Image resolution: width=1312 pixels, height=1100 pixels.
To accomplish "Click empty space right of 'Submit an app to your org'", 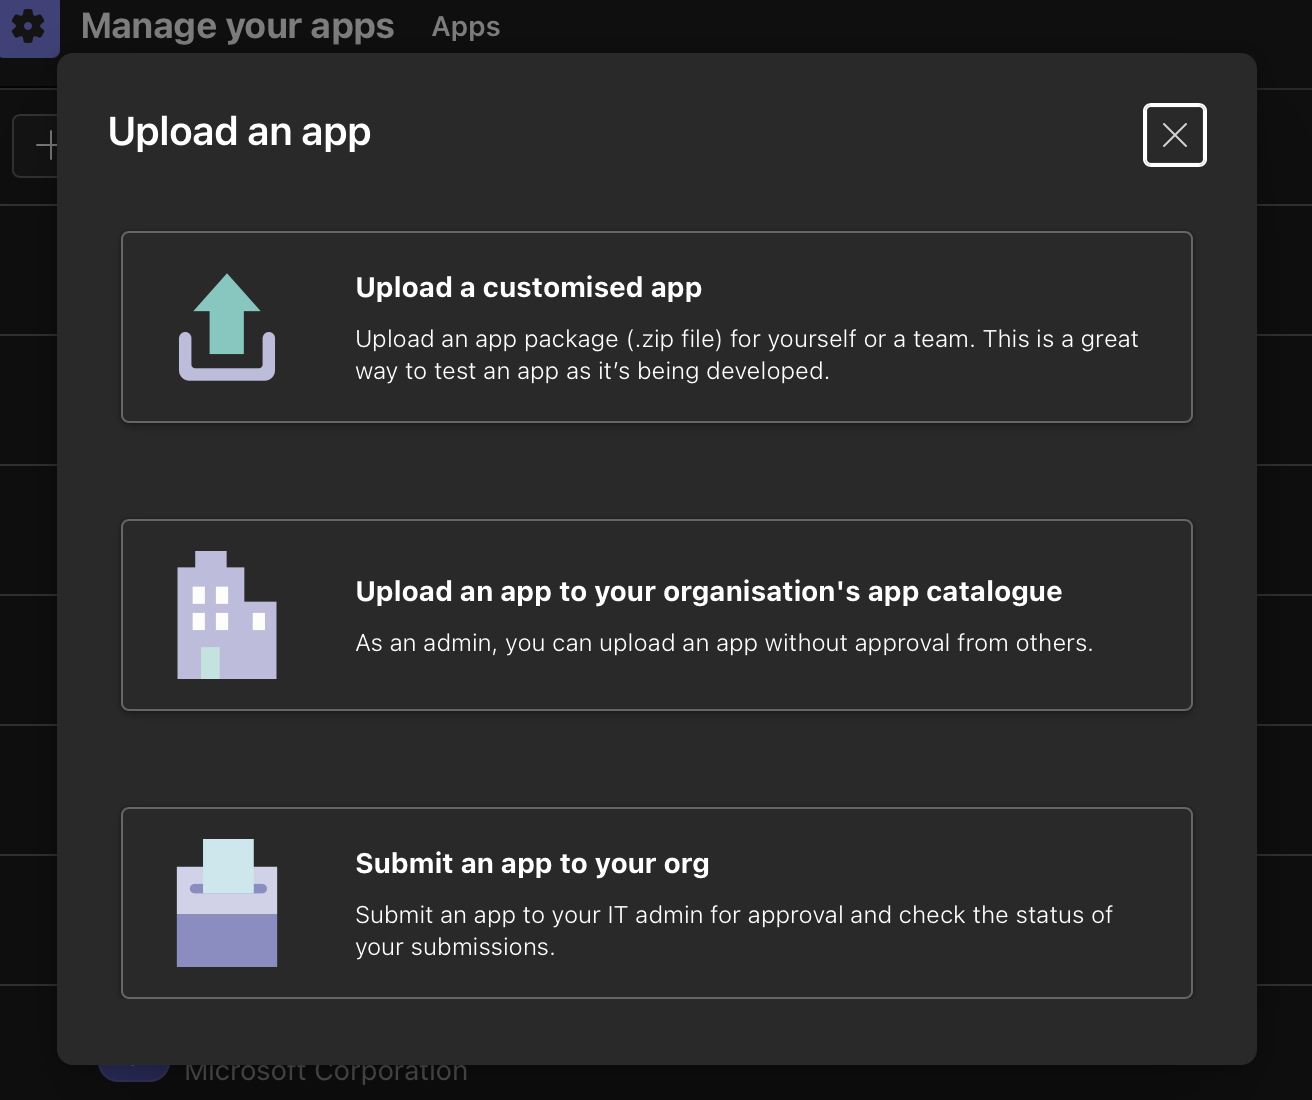I will tap(950, 863).
